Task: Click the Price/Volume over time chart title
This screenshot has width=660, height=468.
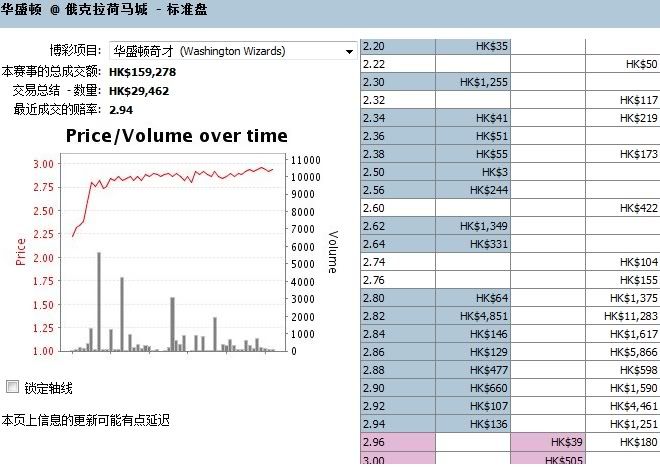Action: (176, 136)
